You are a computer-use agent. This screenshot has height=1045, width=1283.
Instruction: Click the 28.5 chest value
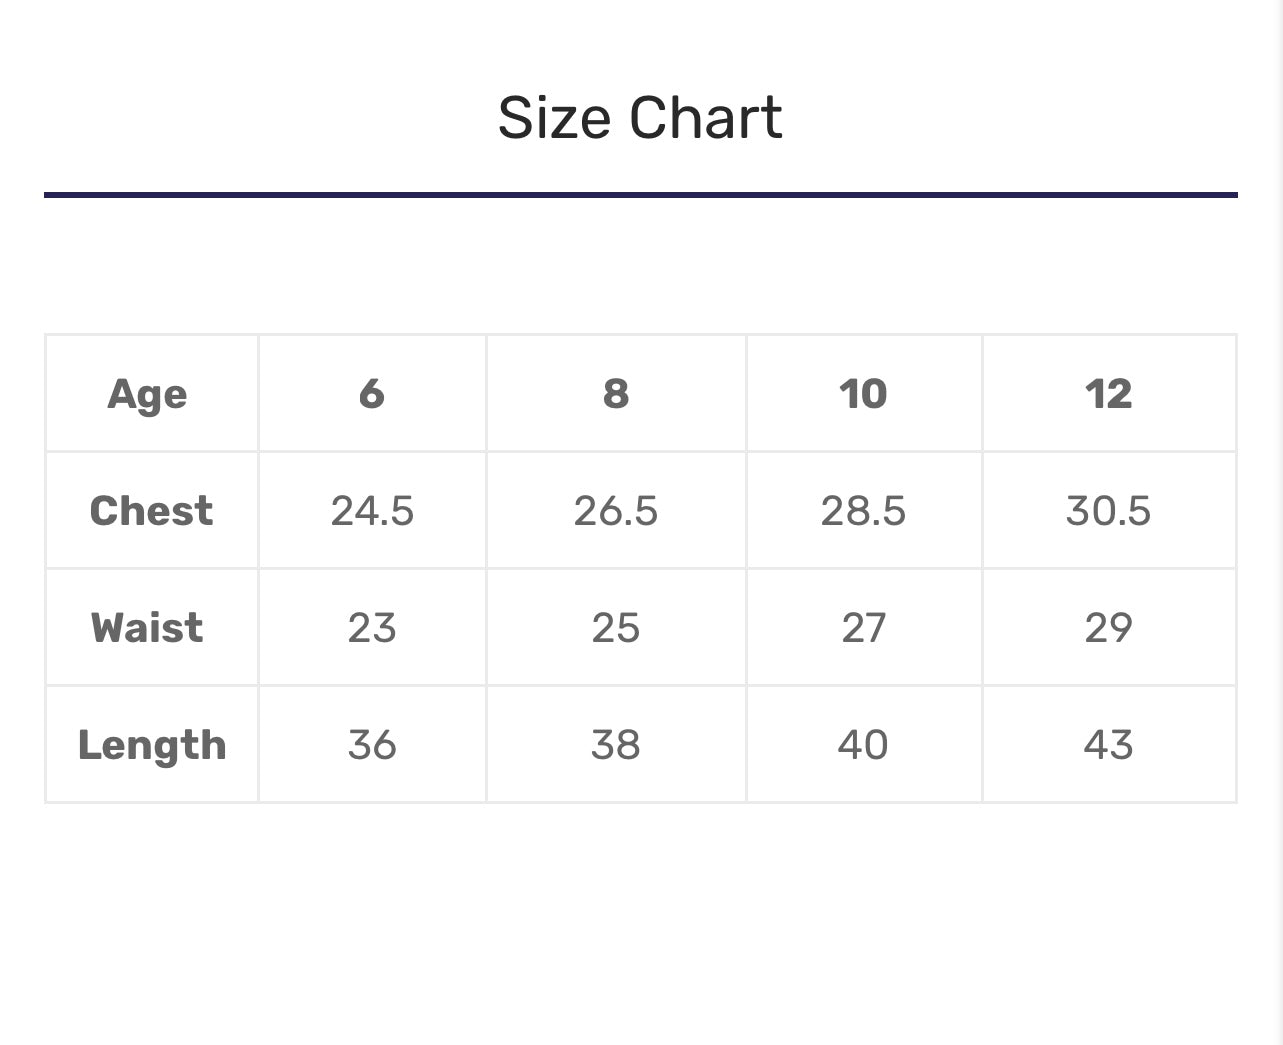coord(862,511)
